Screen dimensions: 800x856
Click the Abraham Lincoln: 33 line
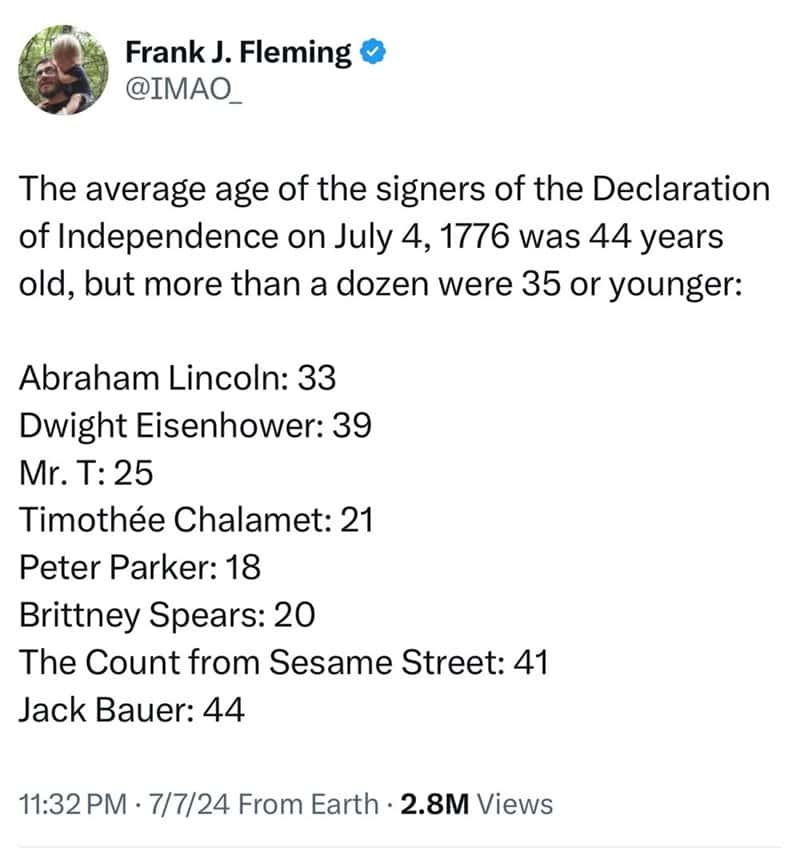click(x=177, y=378)
